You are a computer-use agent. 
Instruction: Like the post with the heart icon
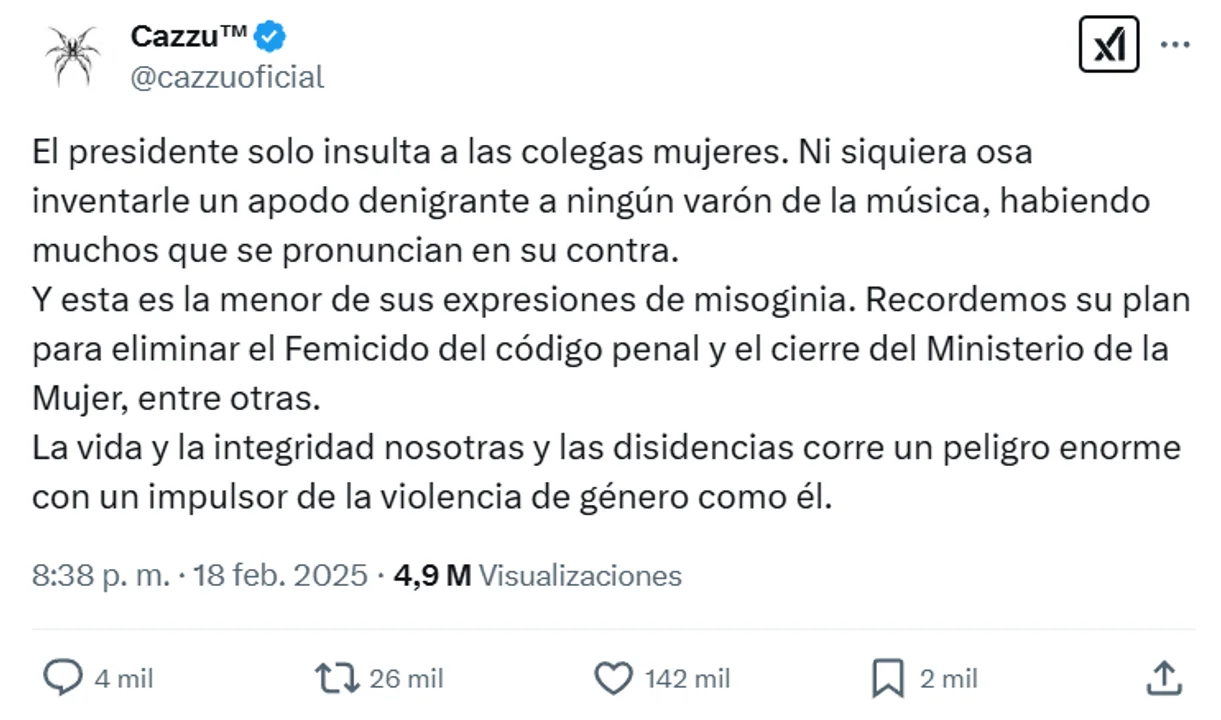(x=613, y=680)
